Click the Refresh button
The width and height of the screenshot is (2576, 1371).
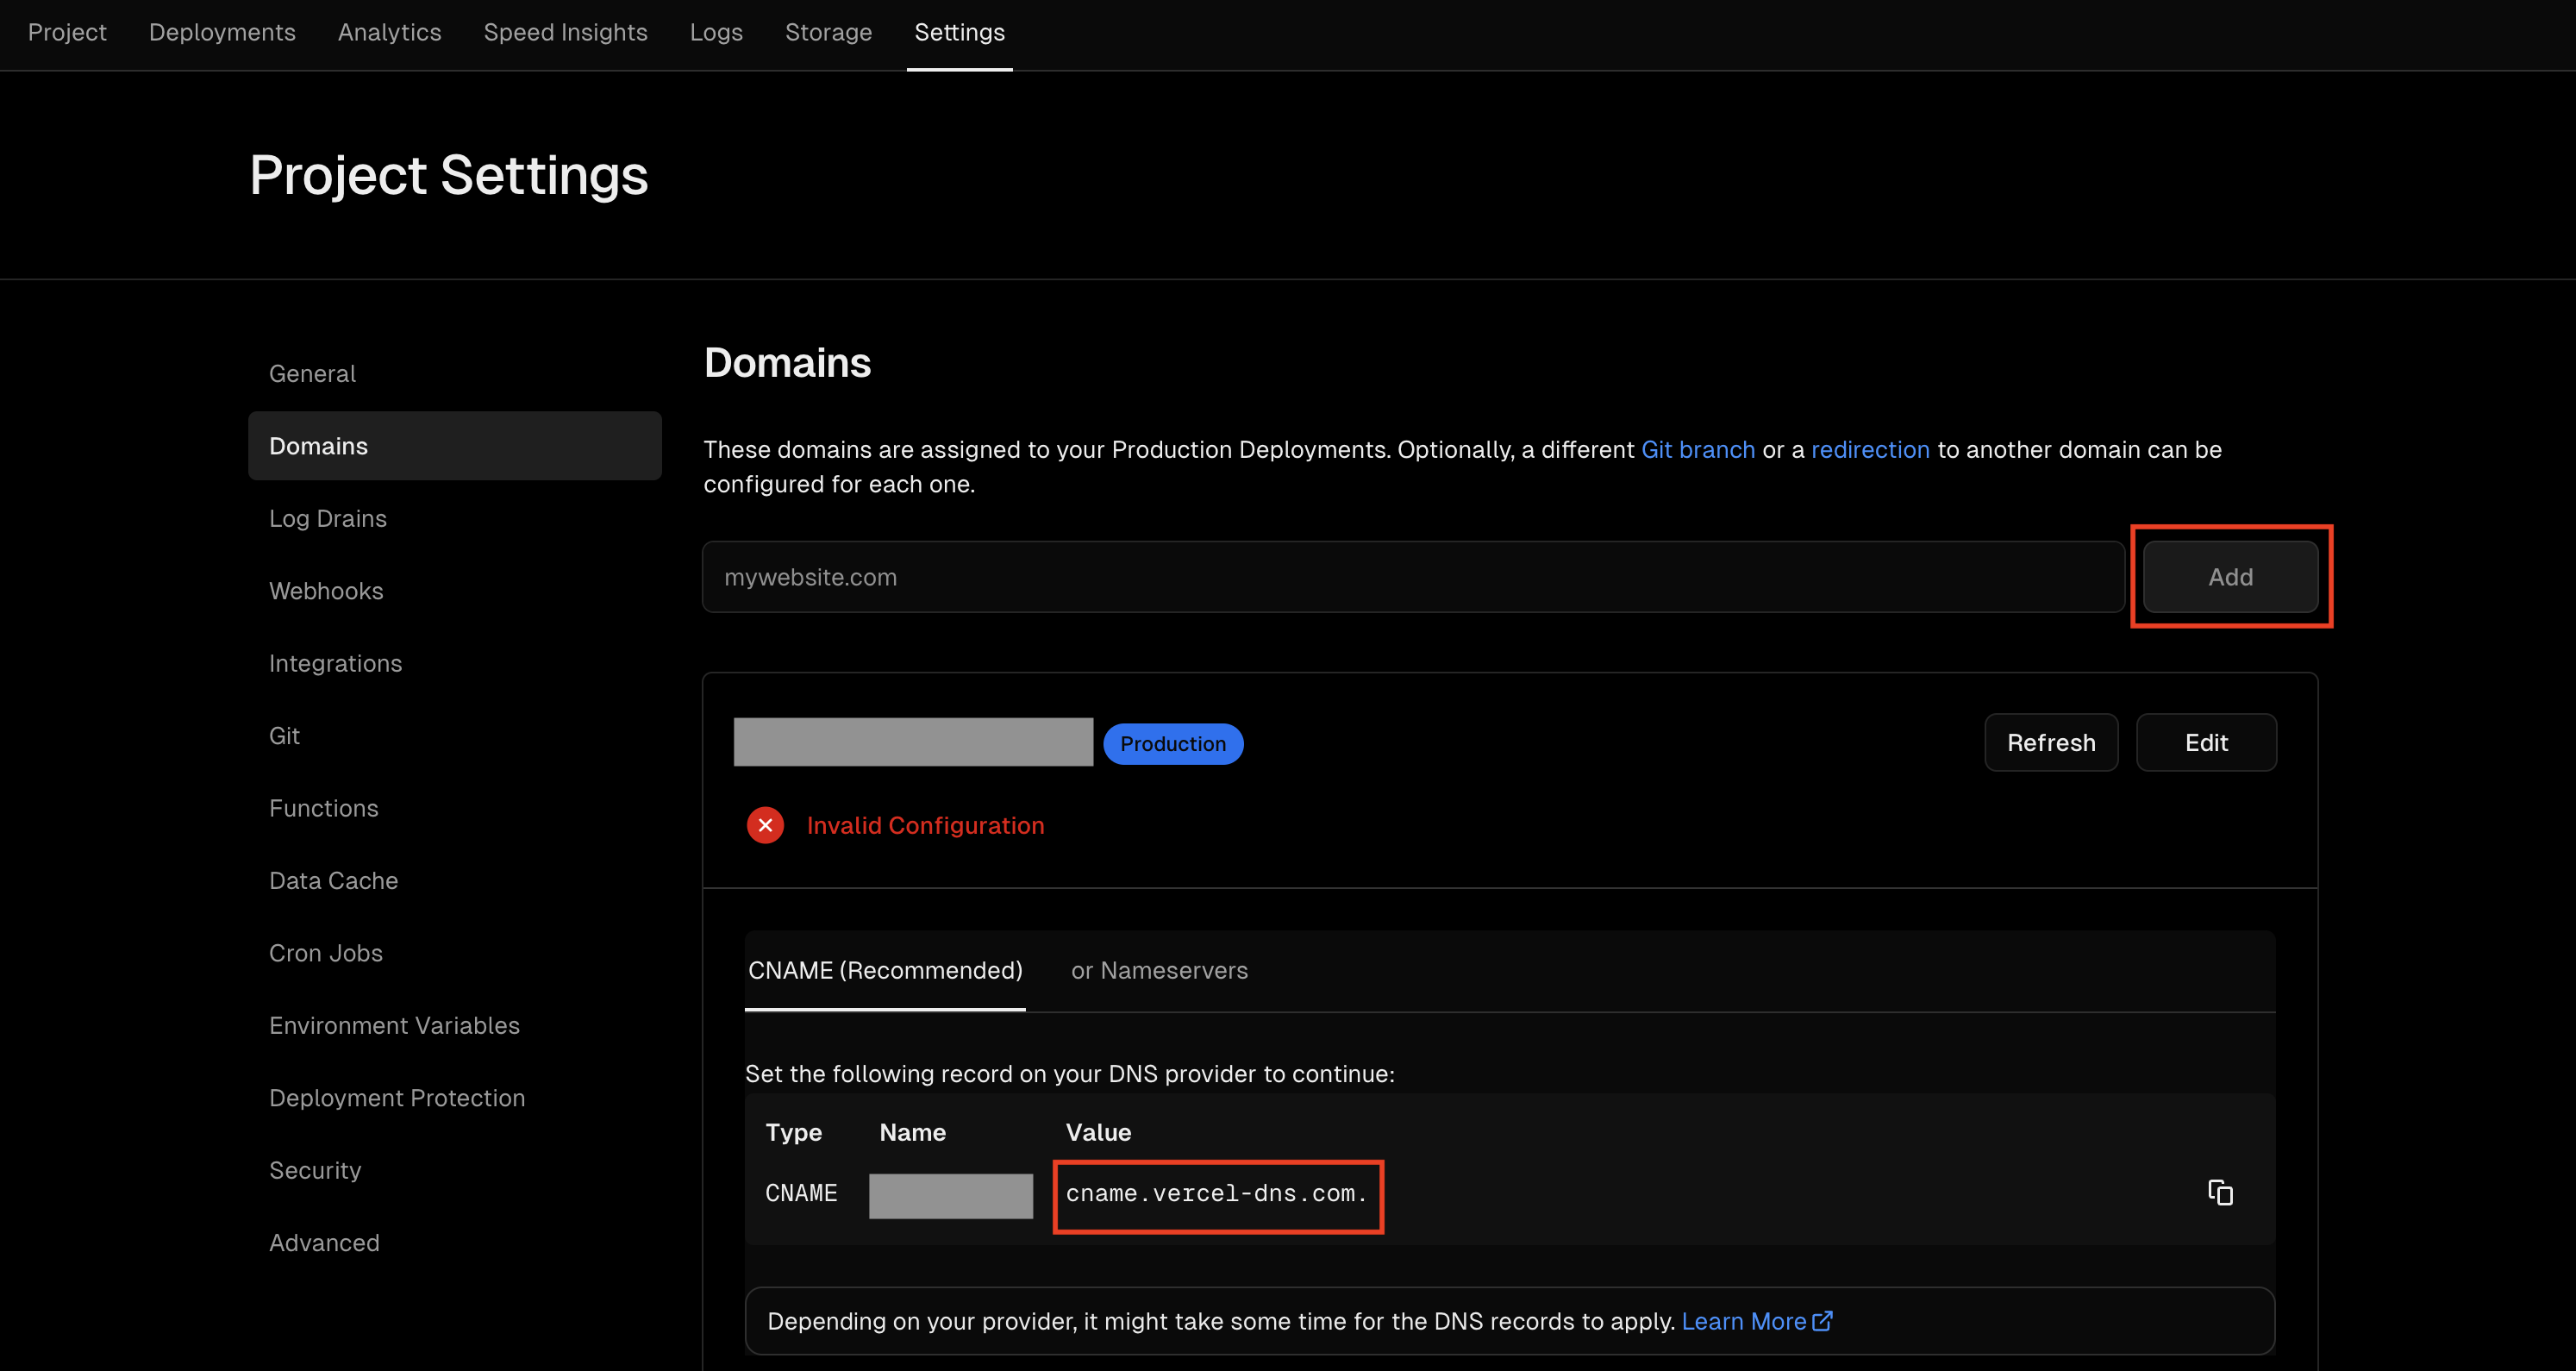tap(2051, 742)
